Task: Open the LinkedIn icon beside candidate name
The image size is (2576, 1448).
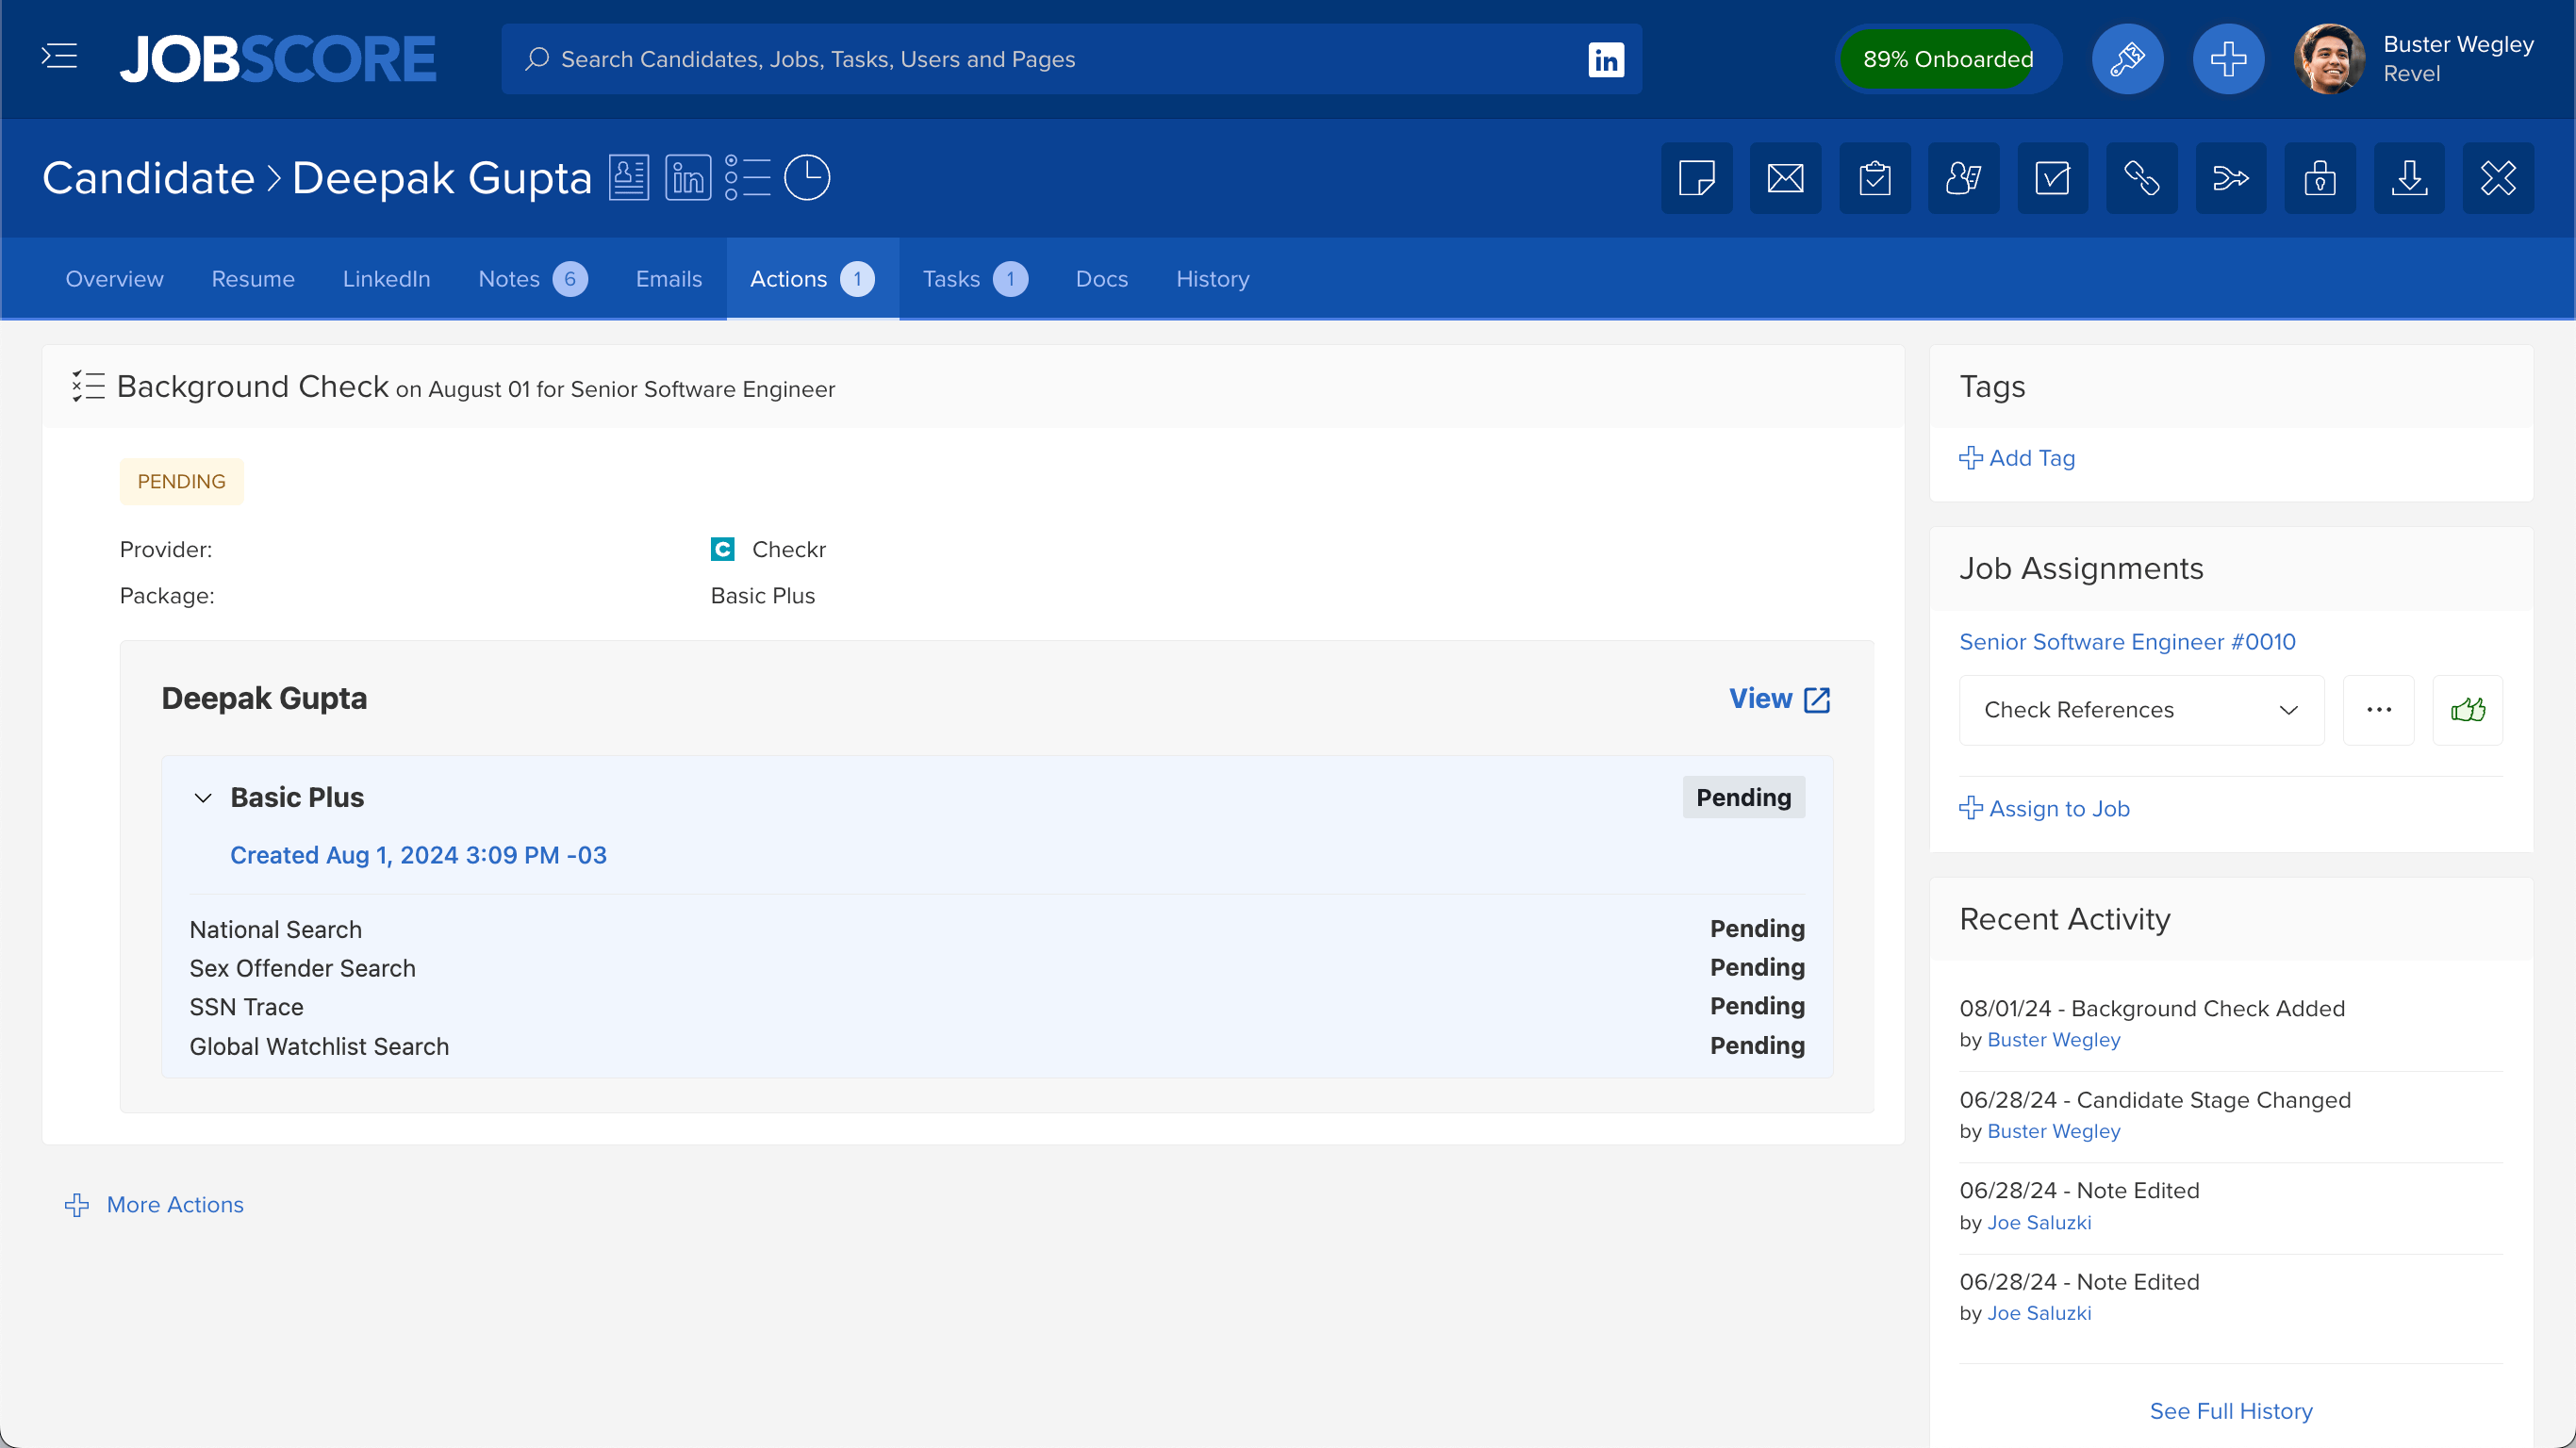Action: point(688,178)
